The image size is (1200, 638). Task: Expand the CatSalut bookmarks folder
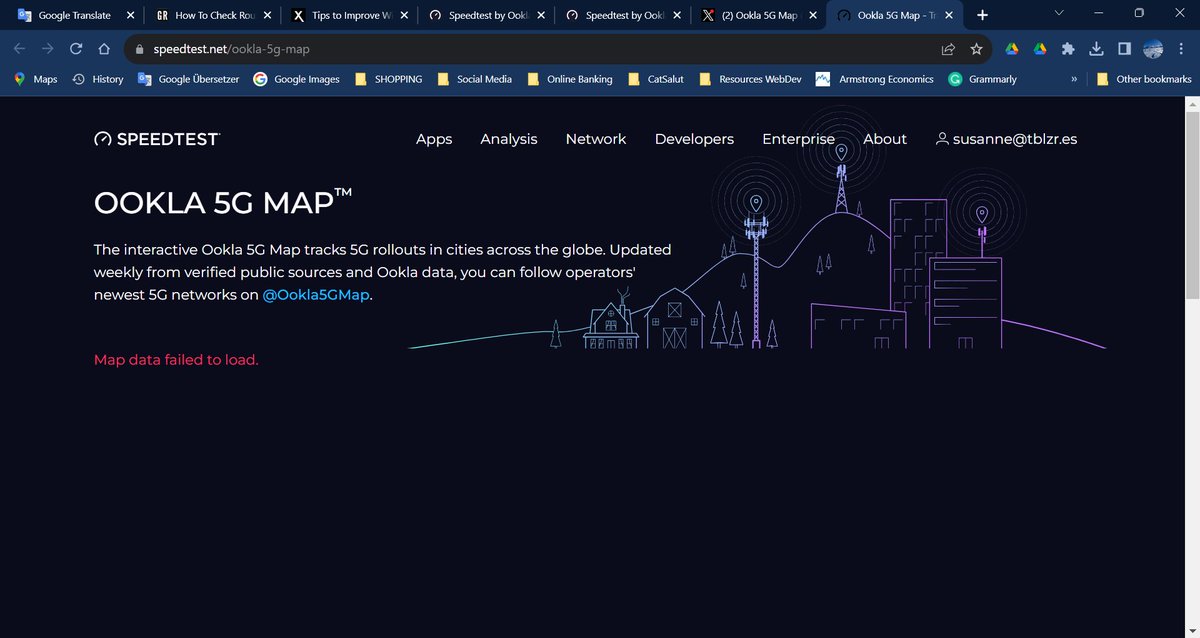pyautogui.click(x=656, y=79)
